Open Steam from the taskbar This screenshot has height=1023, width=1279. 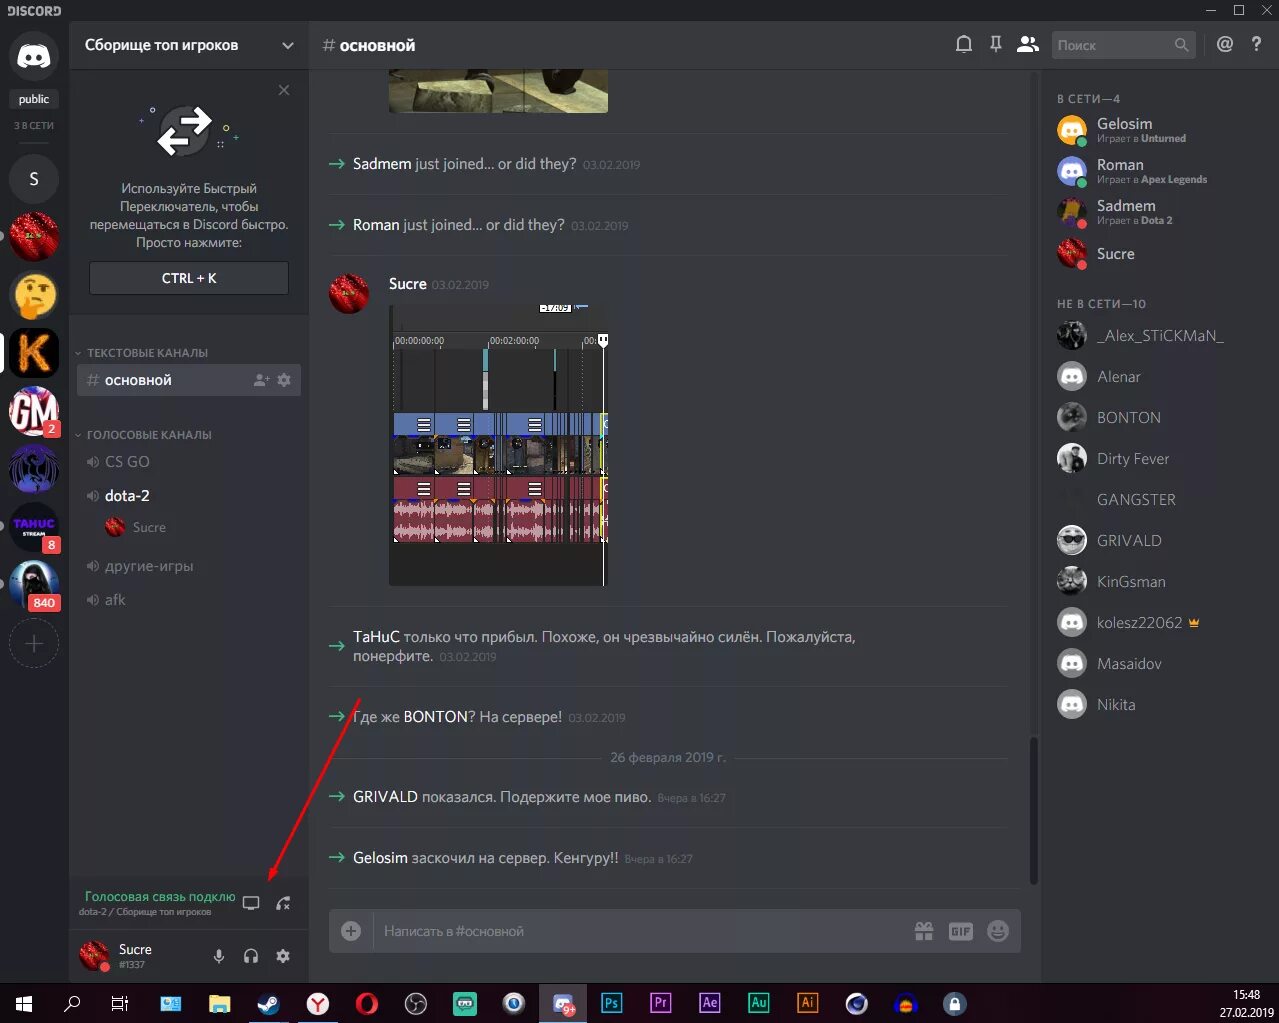(x=268, y=1003)
